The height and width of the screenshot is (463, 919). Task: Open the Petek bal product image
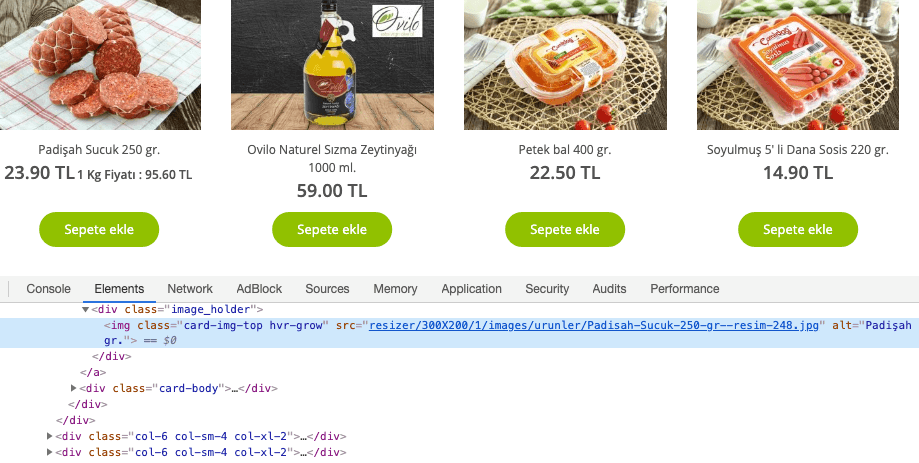[565, 64]
